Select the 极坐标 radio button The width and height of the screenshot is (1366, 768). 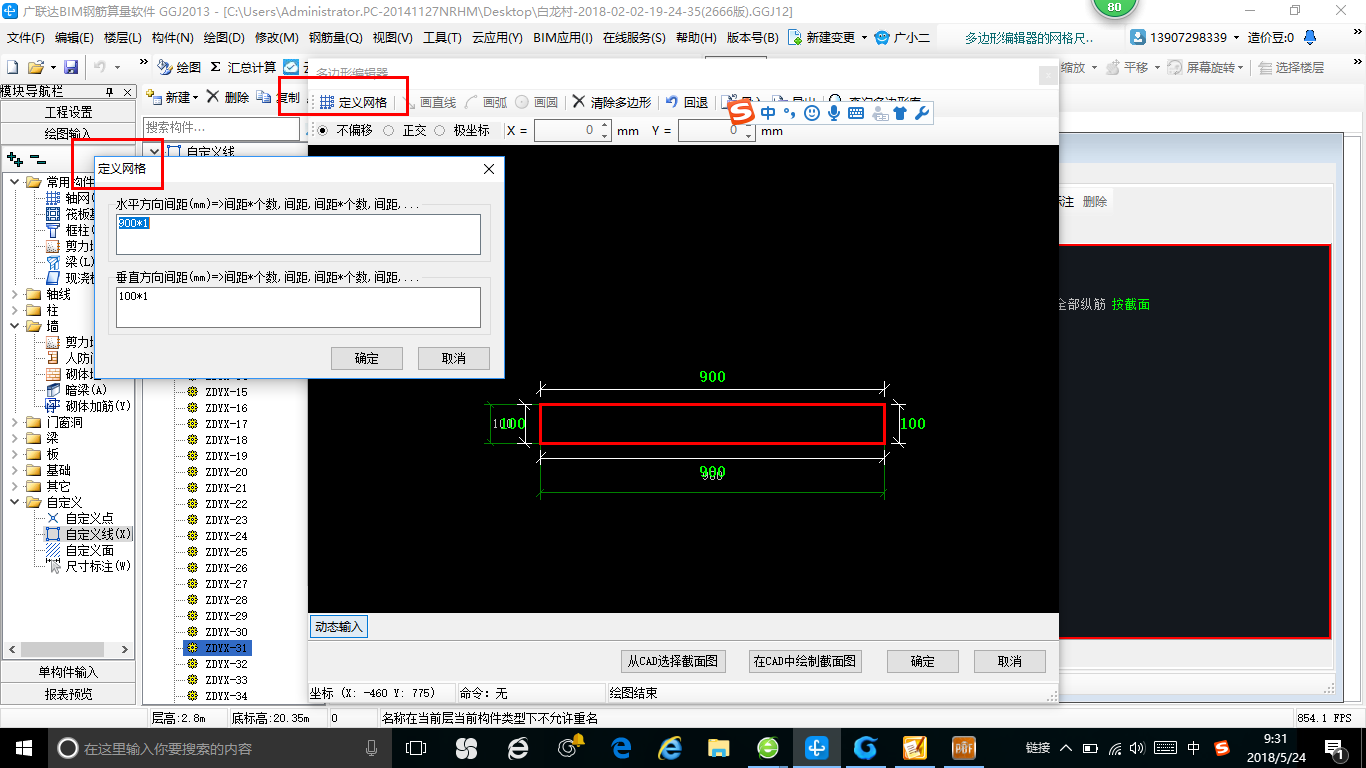(x=440, y=130)
